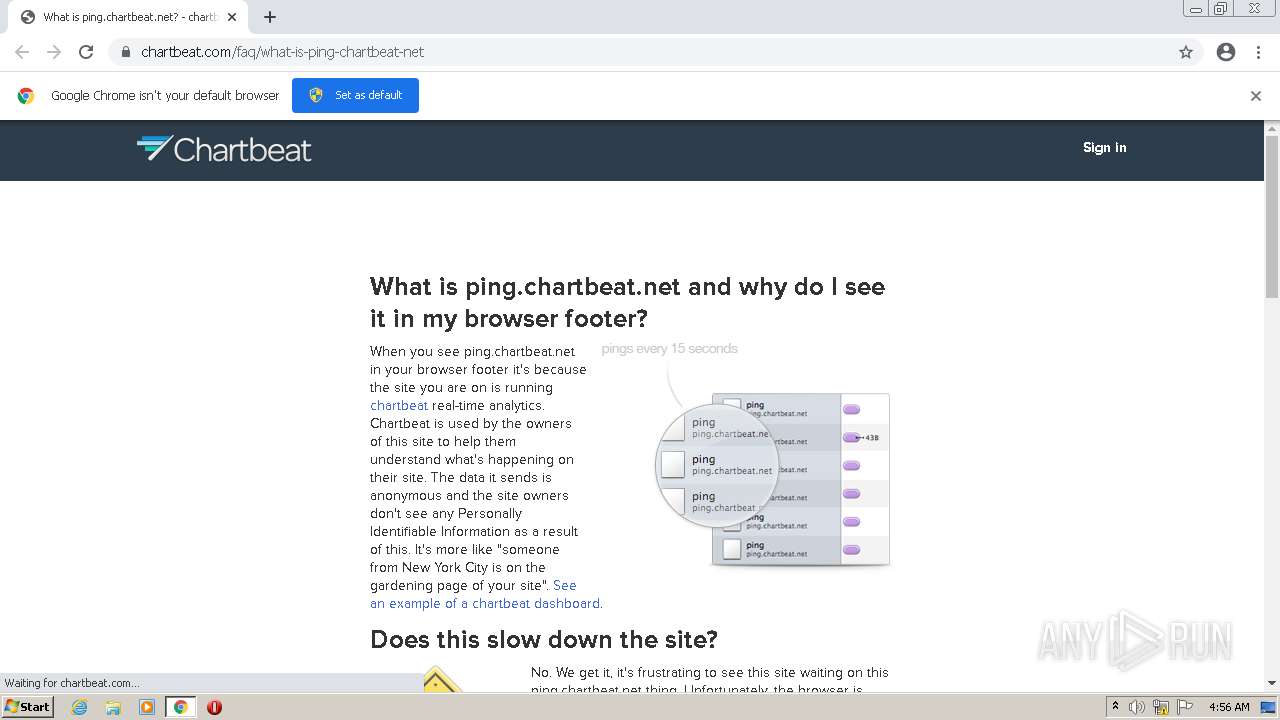Open File Explorer from the taskbar
The image size is (1280, 720).
[113, 707]
